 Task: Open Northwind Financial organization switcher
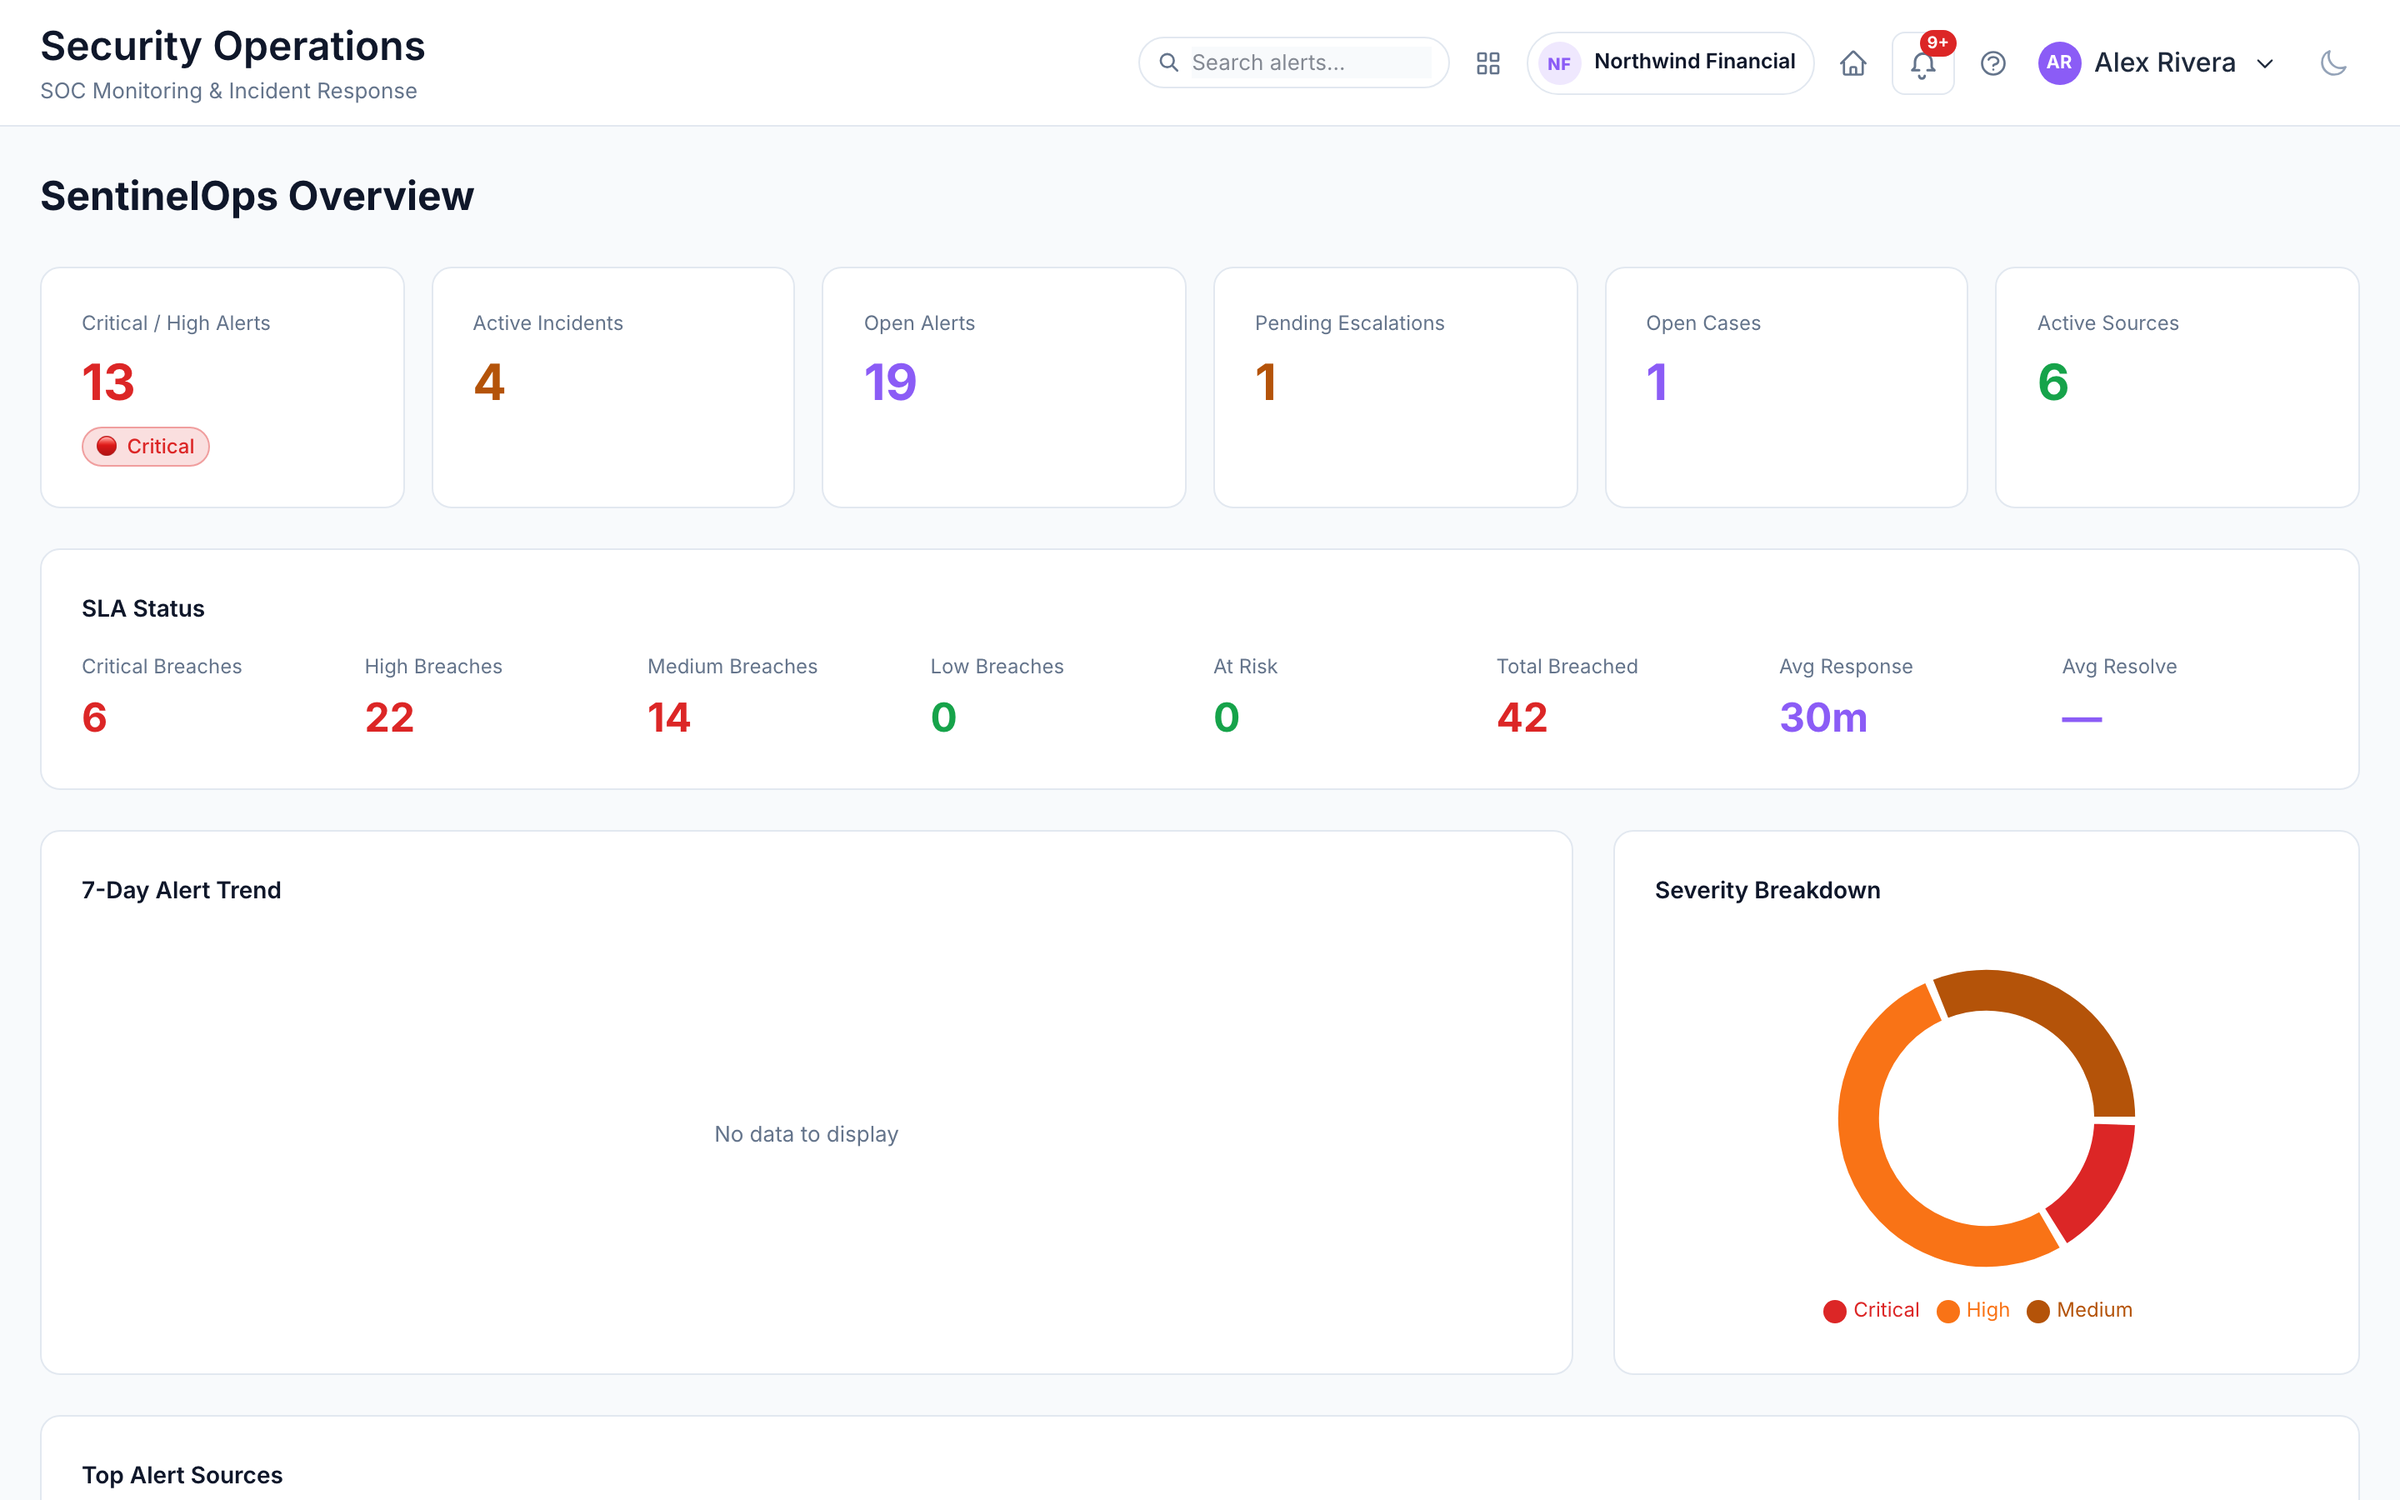tap(1670, 63)
